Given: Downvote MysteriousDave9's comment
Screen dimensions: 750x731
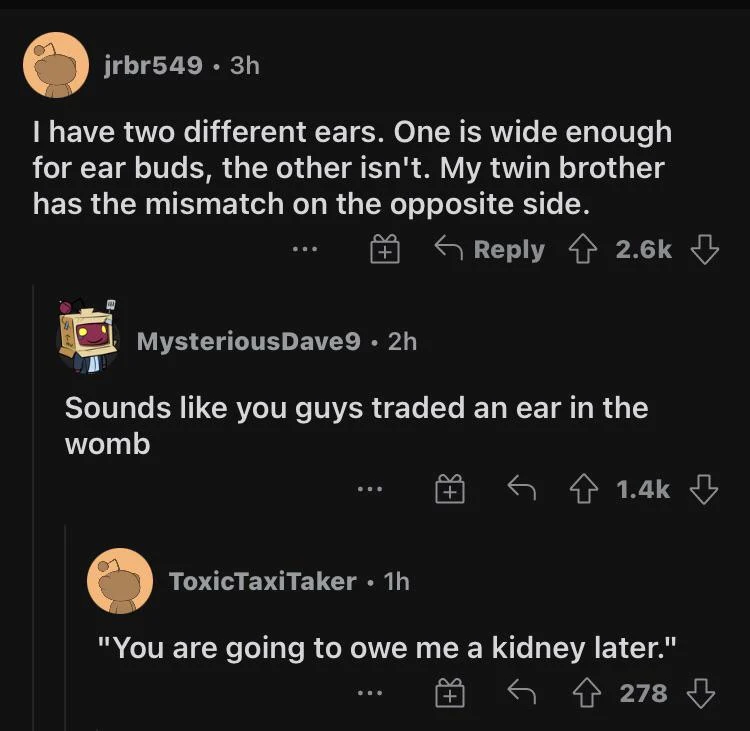Looking at the screenshot, I should 705,489.
